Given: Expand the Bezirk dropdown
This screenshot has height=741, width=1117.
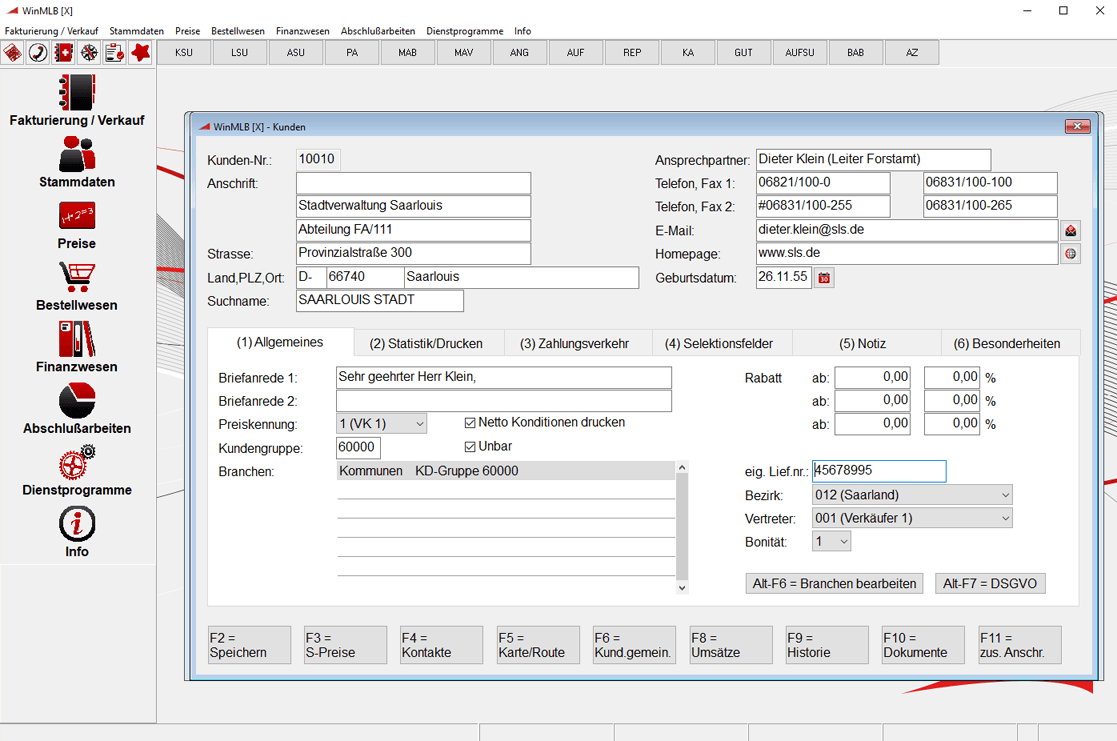Looking at the screenshot, I should [1005, 495].
